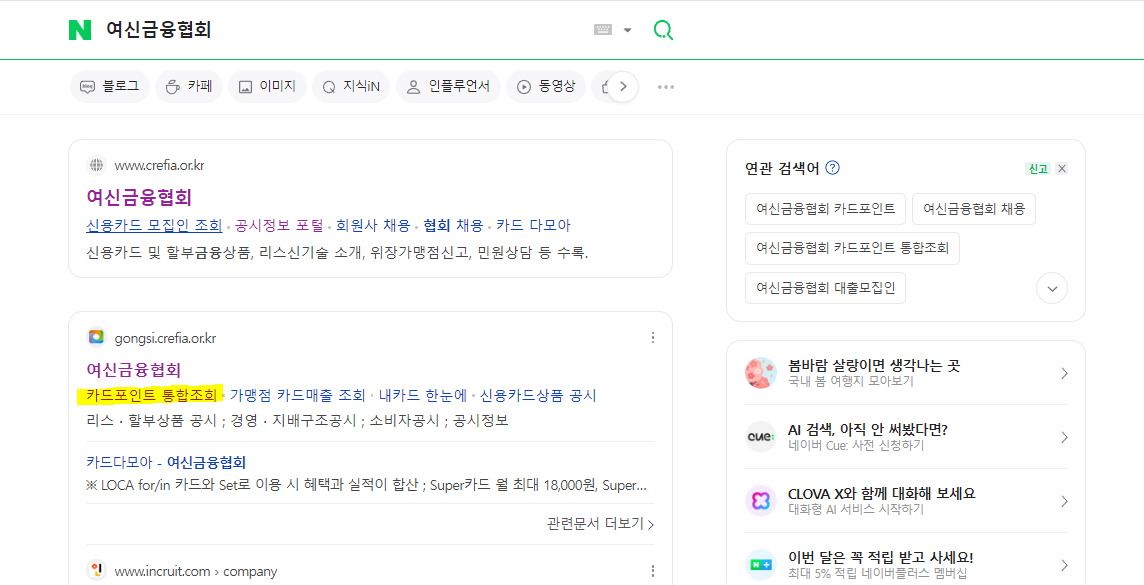
Task: Switch to the 인플루언서 tab
Action: [448, 87]
